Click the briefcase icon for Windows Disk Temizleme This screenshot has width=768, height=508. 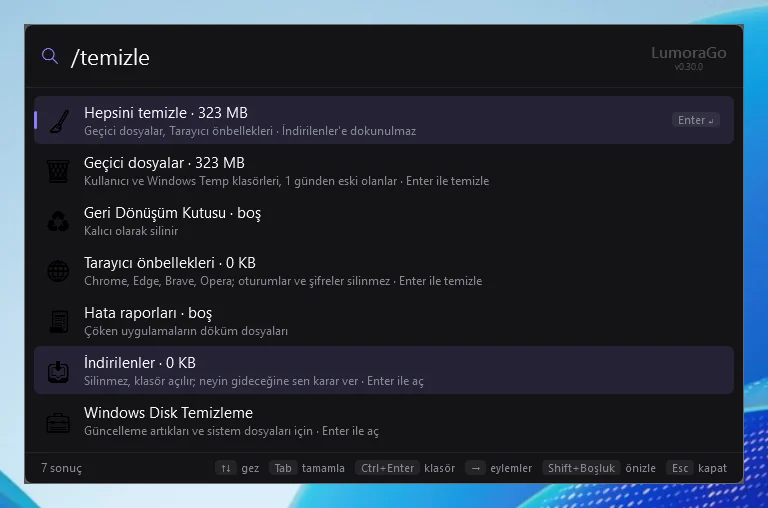coord(58,422)
